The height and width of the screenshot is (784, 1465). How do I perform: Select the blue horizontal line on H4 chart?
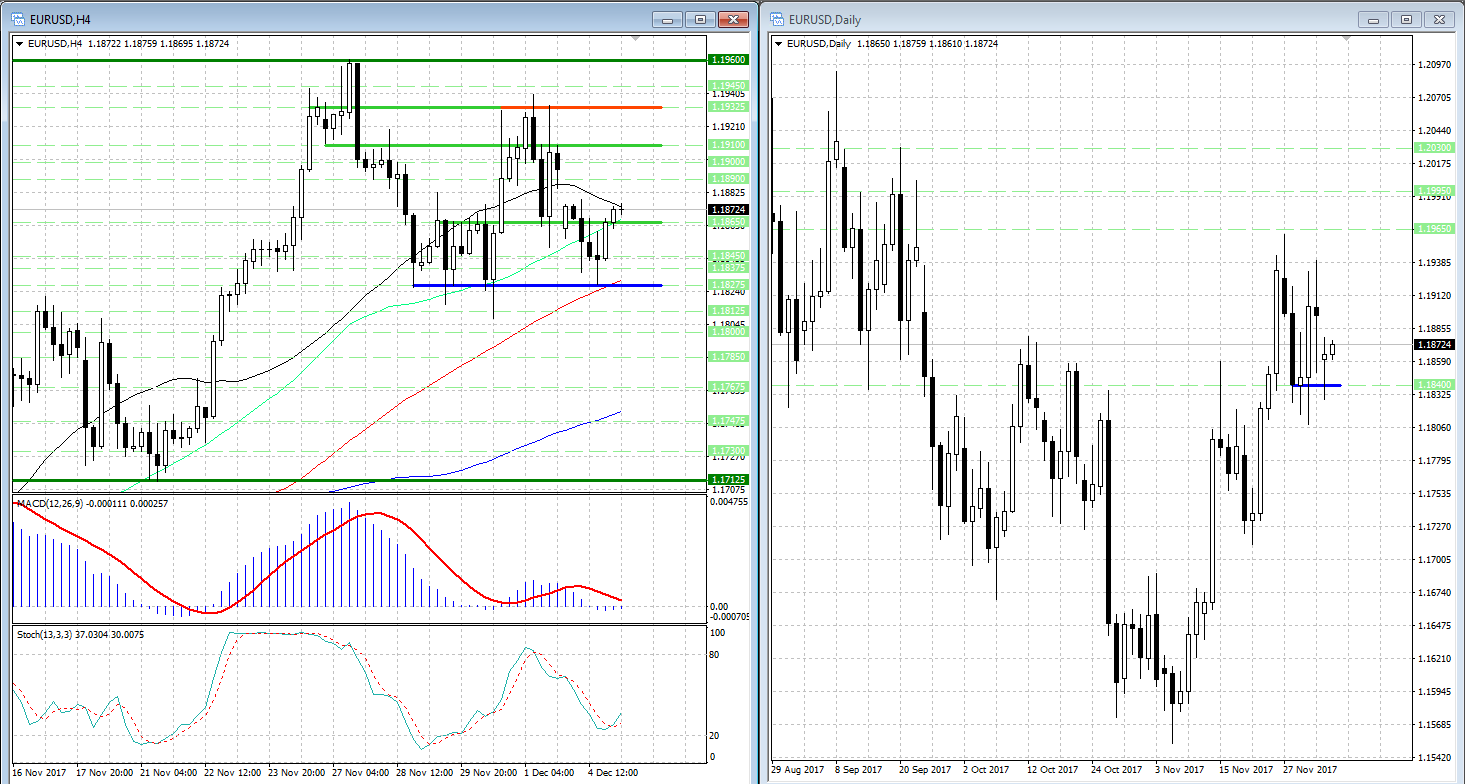coord(520,286)
